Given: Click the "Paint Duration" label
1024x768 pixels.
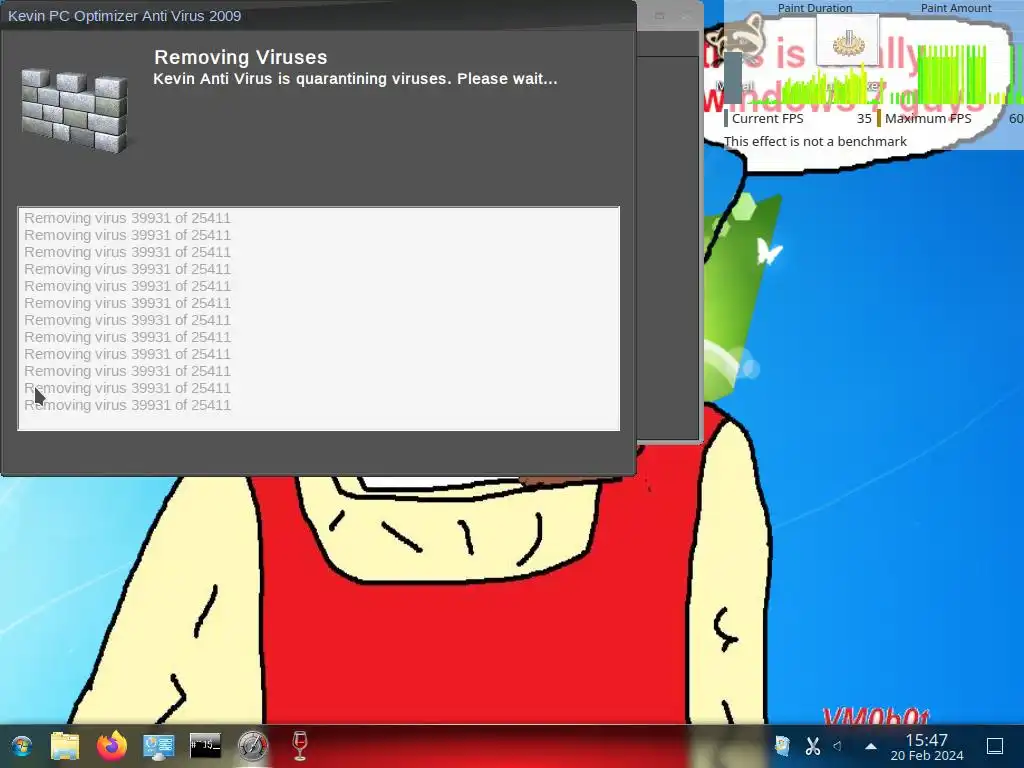Looking at the screenshot, I should click(x=814, y=8).
